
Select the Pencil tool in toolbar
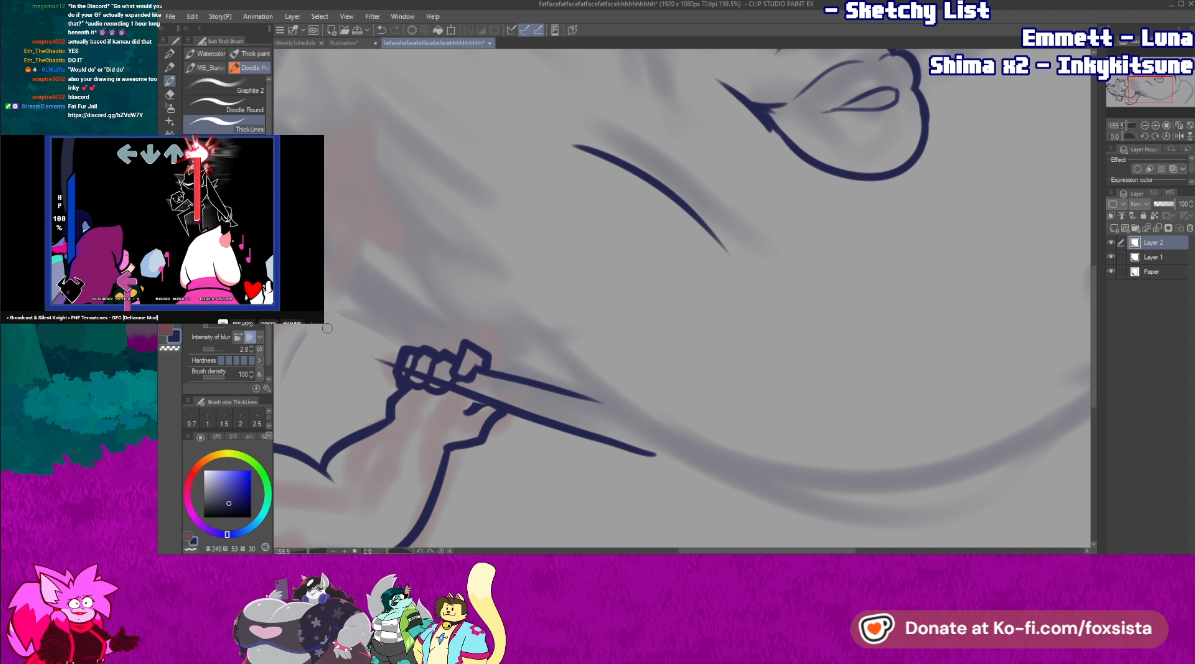click(x=169, y=67)
